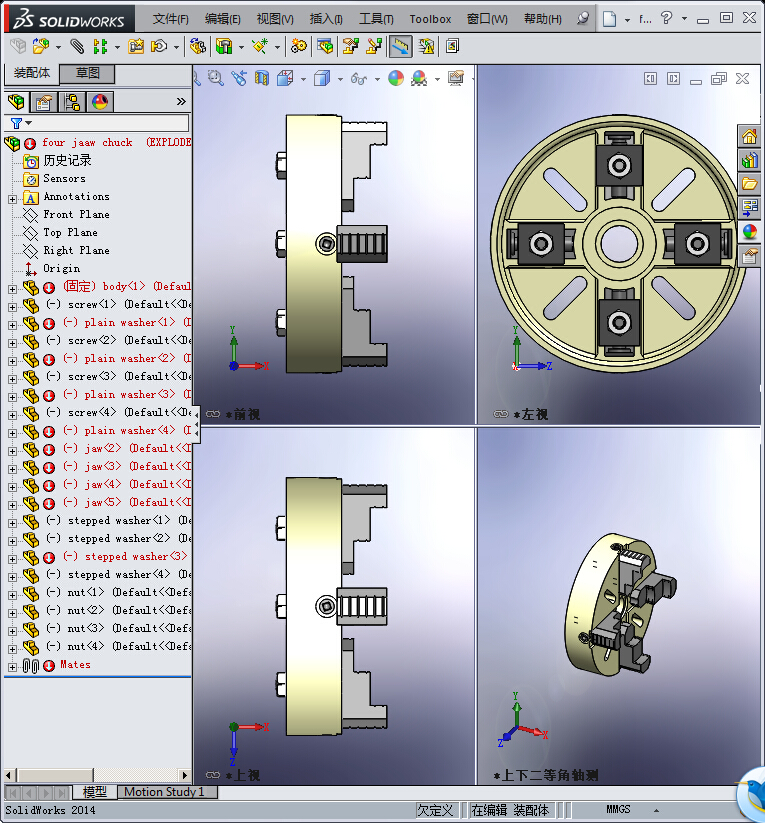Click the Zoom to Area magnifier icon
The height and width of the screenshot is (823, 765).
pos(215,78)
